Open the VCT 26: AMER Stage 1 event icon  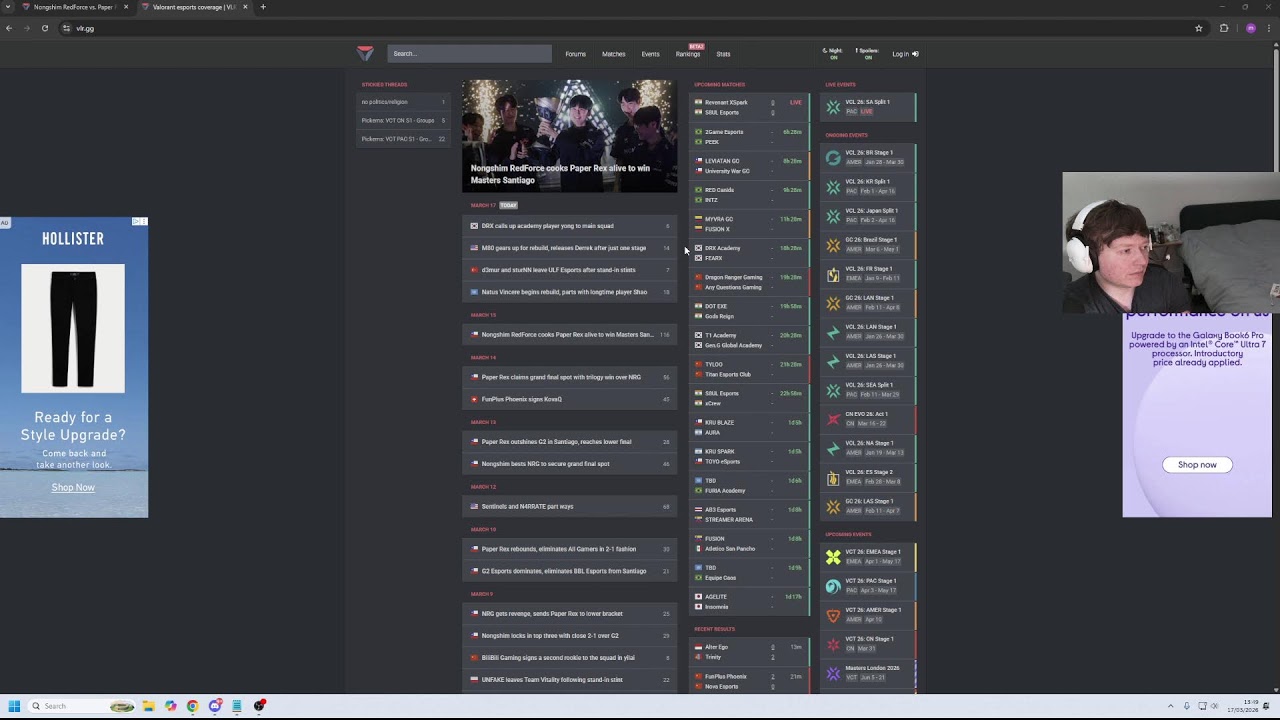pyautogui.click(x=833, y=615)
